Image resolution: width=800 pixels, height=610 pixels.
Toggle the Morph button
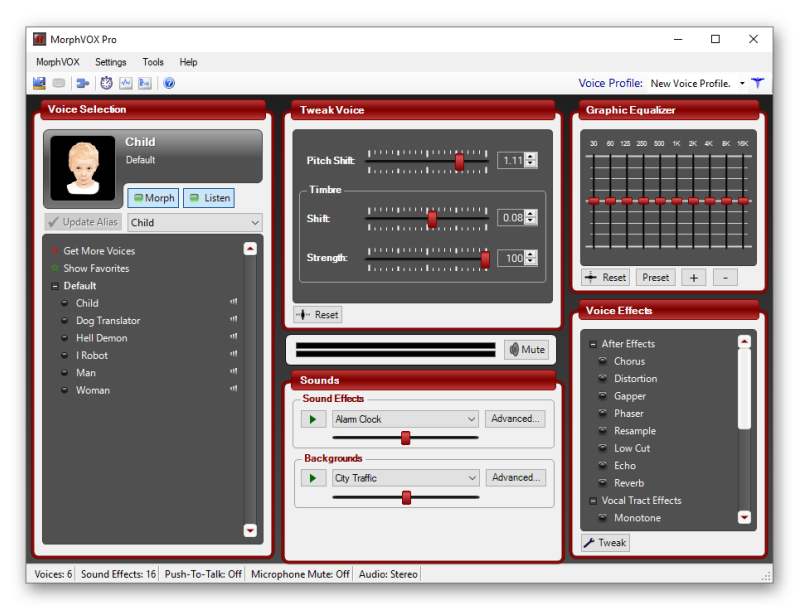click(x=153, y=198)
